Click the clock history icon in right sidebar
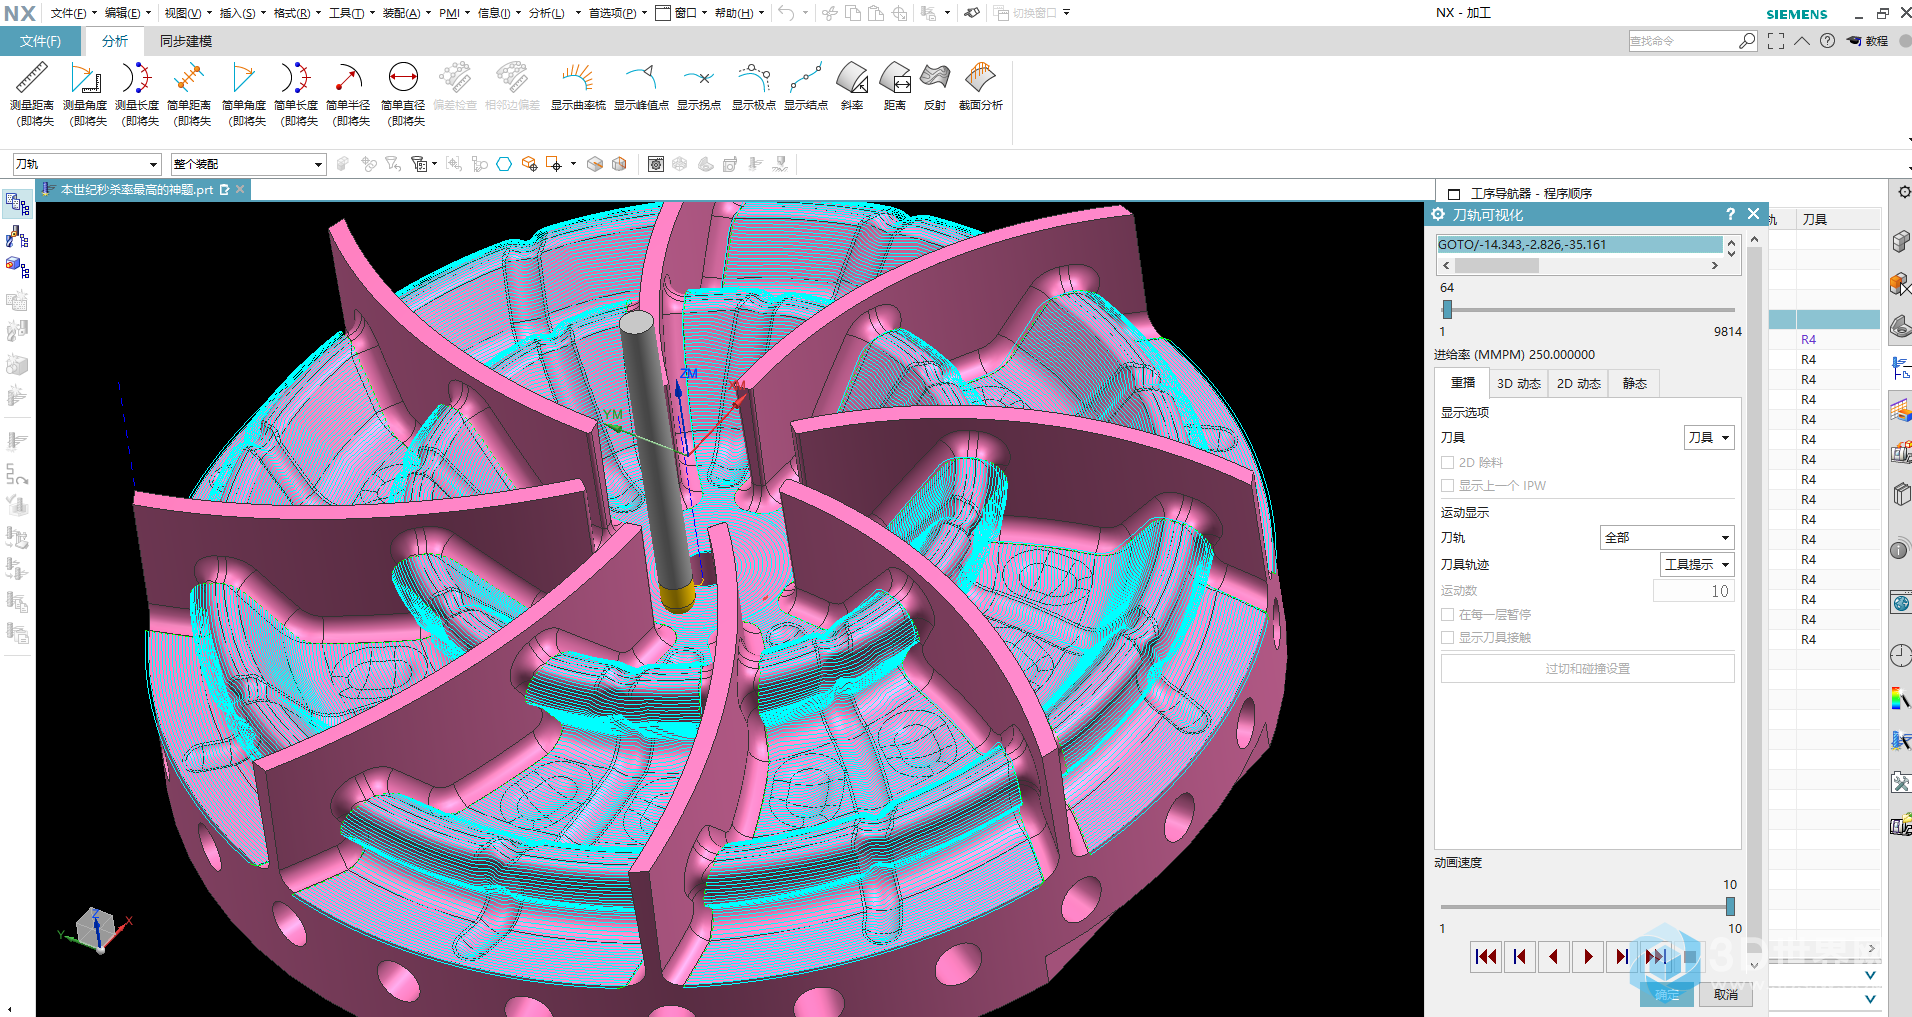 coord(1900,655)
